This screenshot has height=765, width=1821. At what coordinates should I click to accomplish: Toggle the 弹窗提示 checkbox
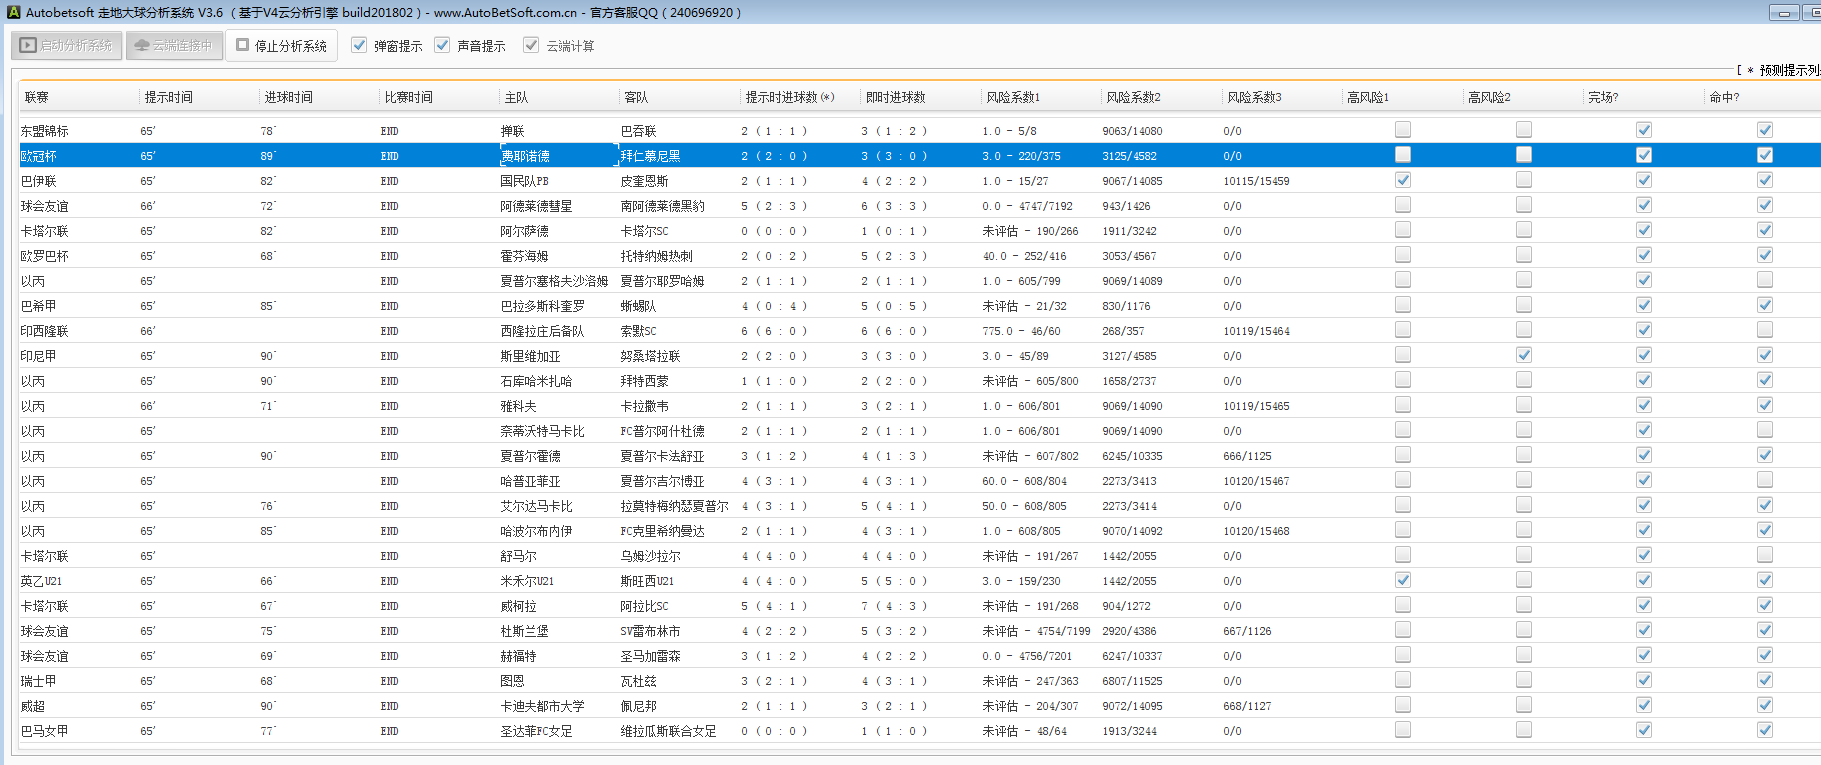coord(359,45)
